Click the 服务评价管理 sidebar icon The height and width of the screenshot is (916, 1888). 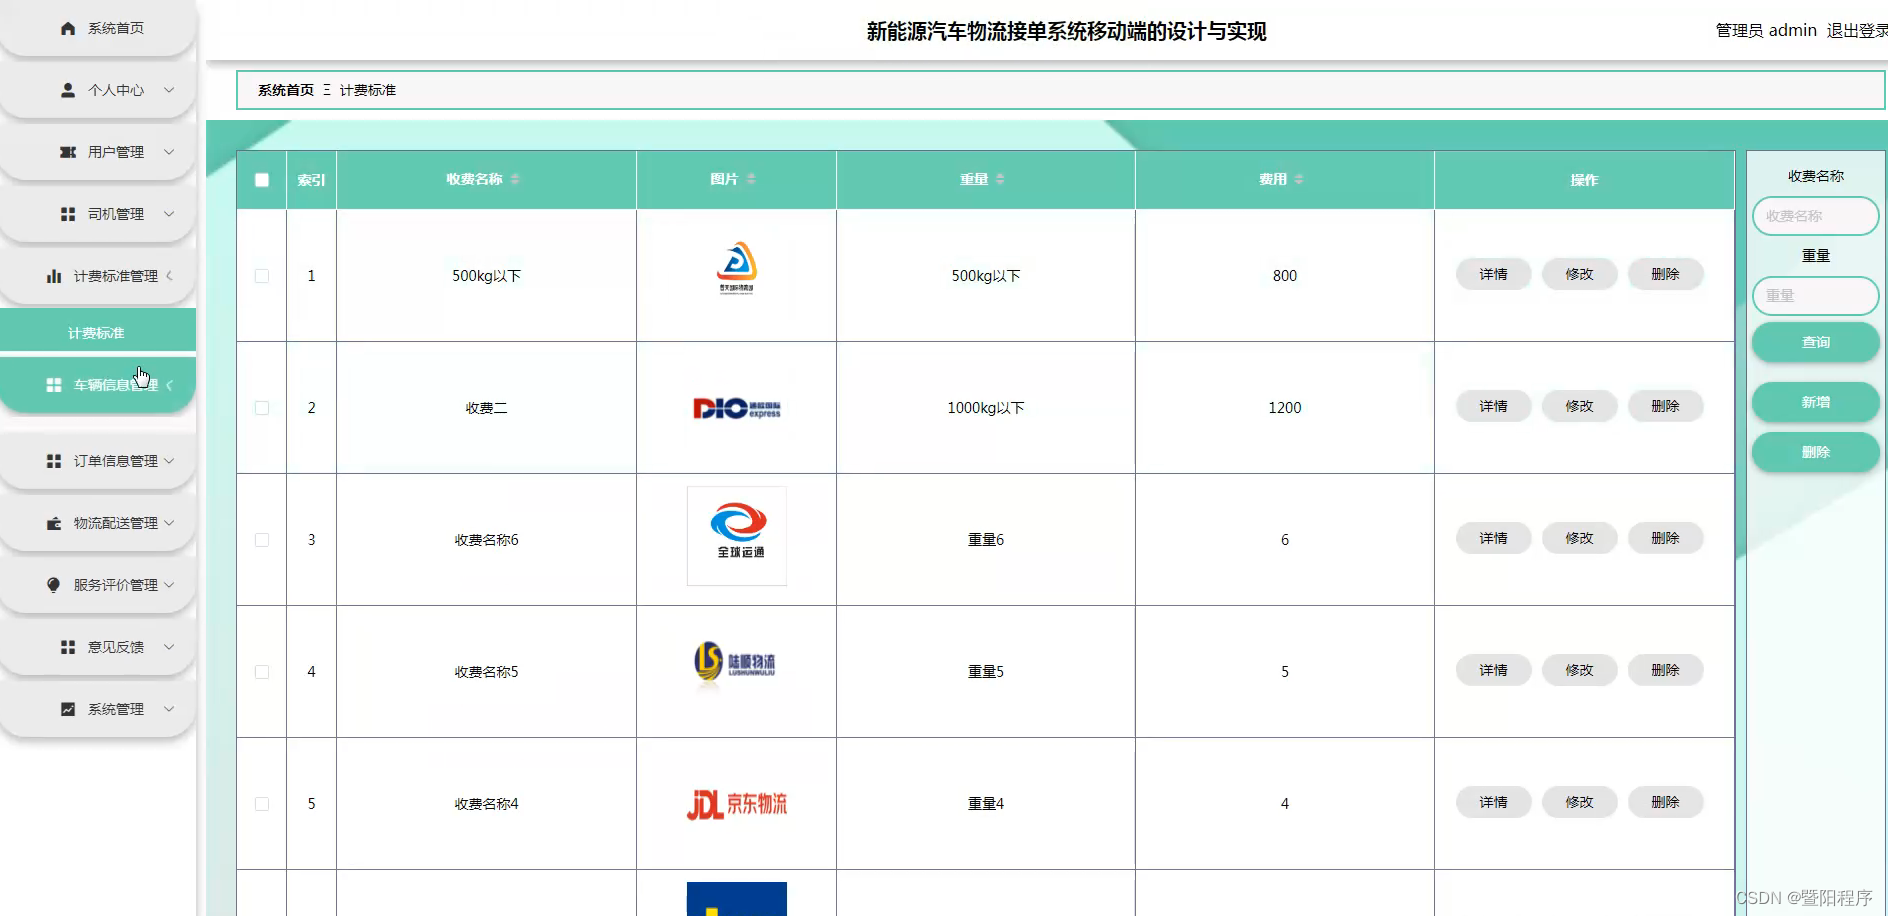(54, 585)
